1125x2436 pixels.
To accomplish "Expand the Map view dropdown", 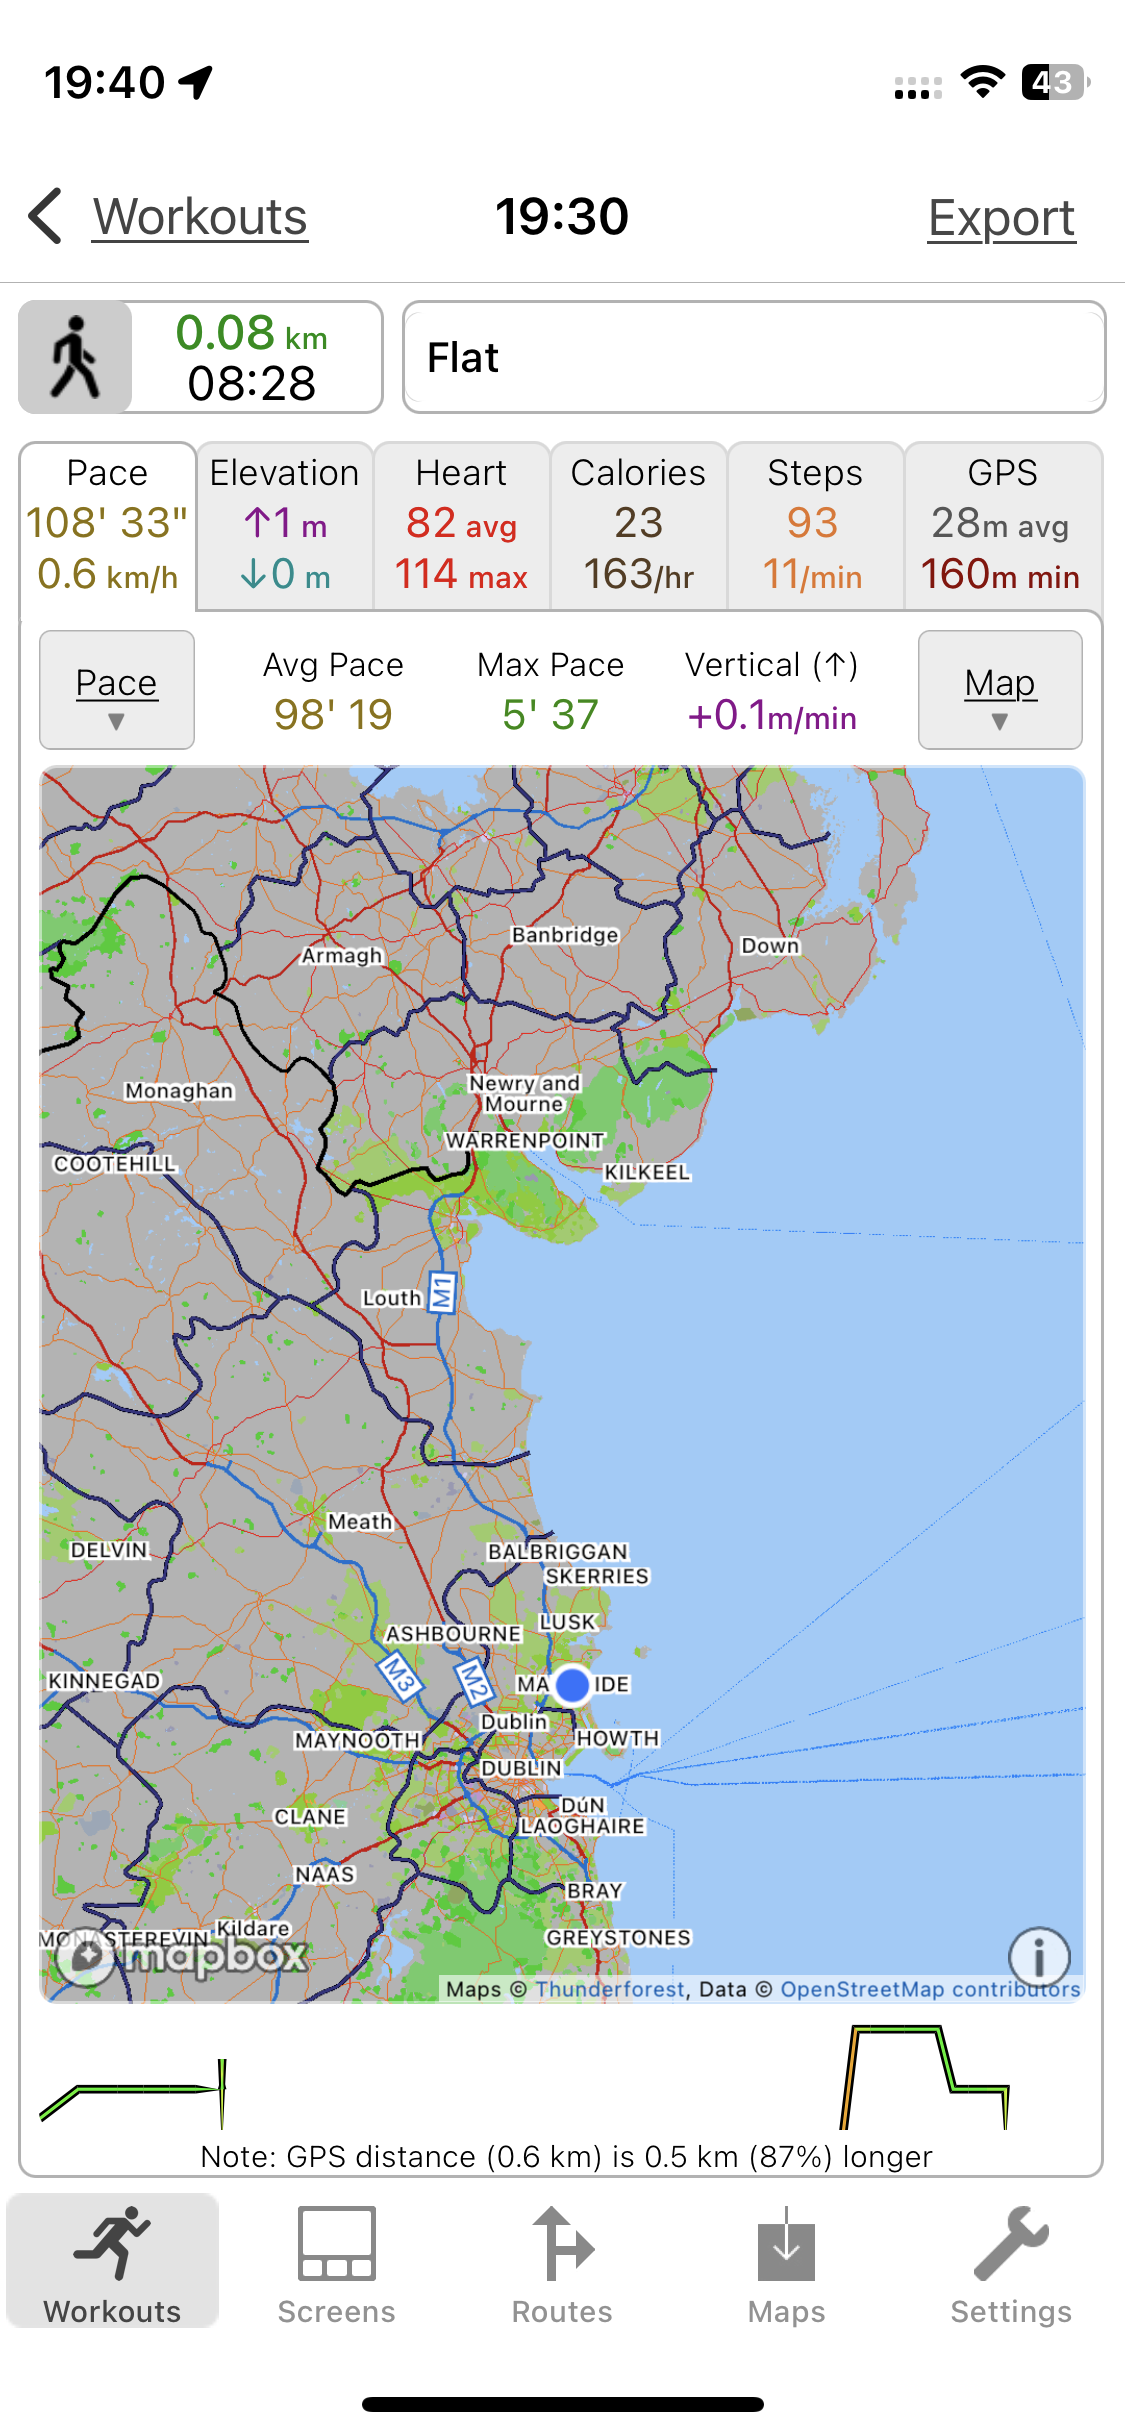I will point(1000,690).
